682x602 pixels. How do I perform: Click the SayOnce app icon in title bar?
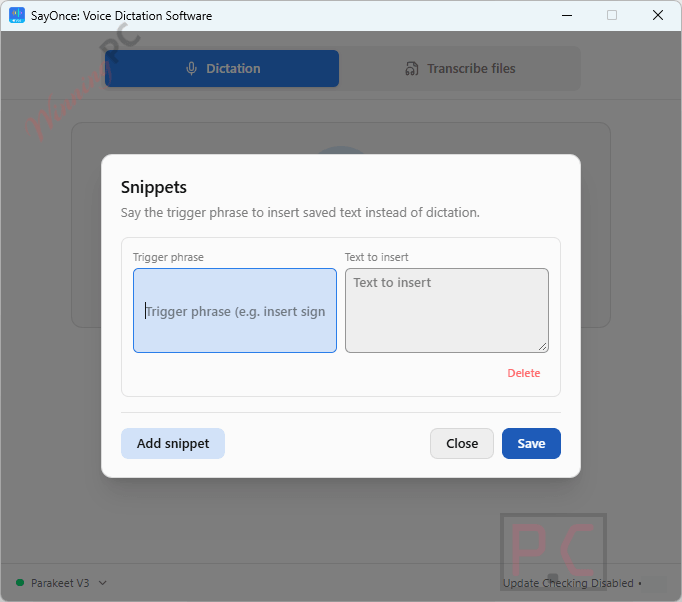click(17, 15)
